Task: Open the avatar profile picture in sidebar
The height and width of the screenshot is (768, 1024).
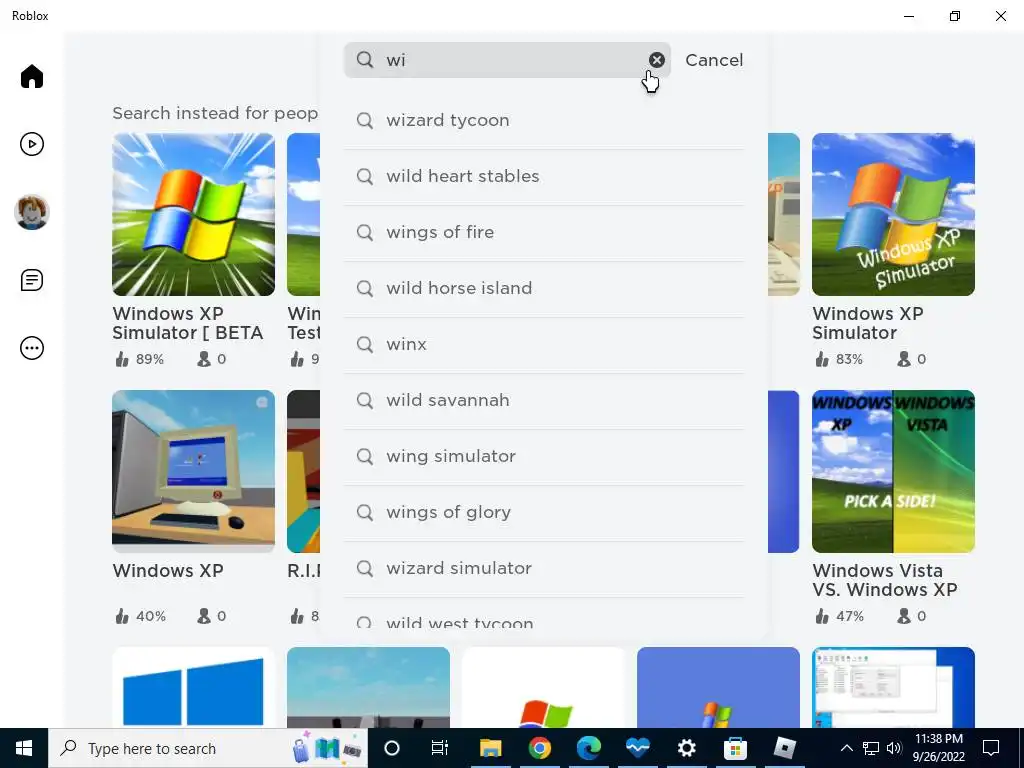Action: tap(31, 212)
